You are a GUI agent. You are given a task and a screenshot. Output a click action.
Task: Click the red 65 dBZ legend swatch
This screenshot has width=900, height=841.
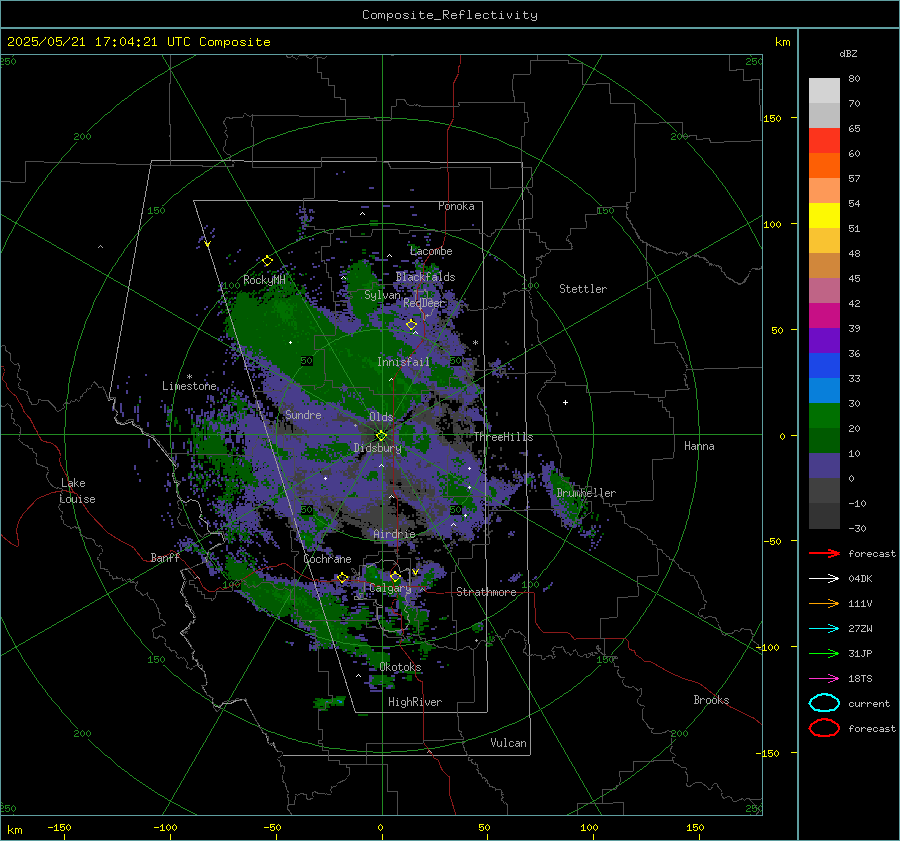(x=824, y=141)
